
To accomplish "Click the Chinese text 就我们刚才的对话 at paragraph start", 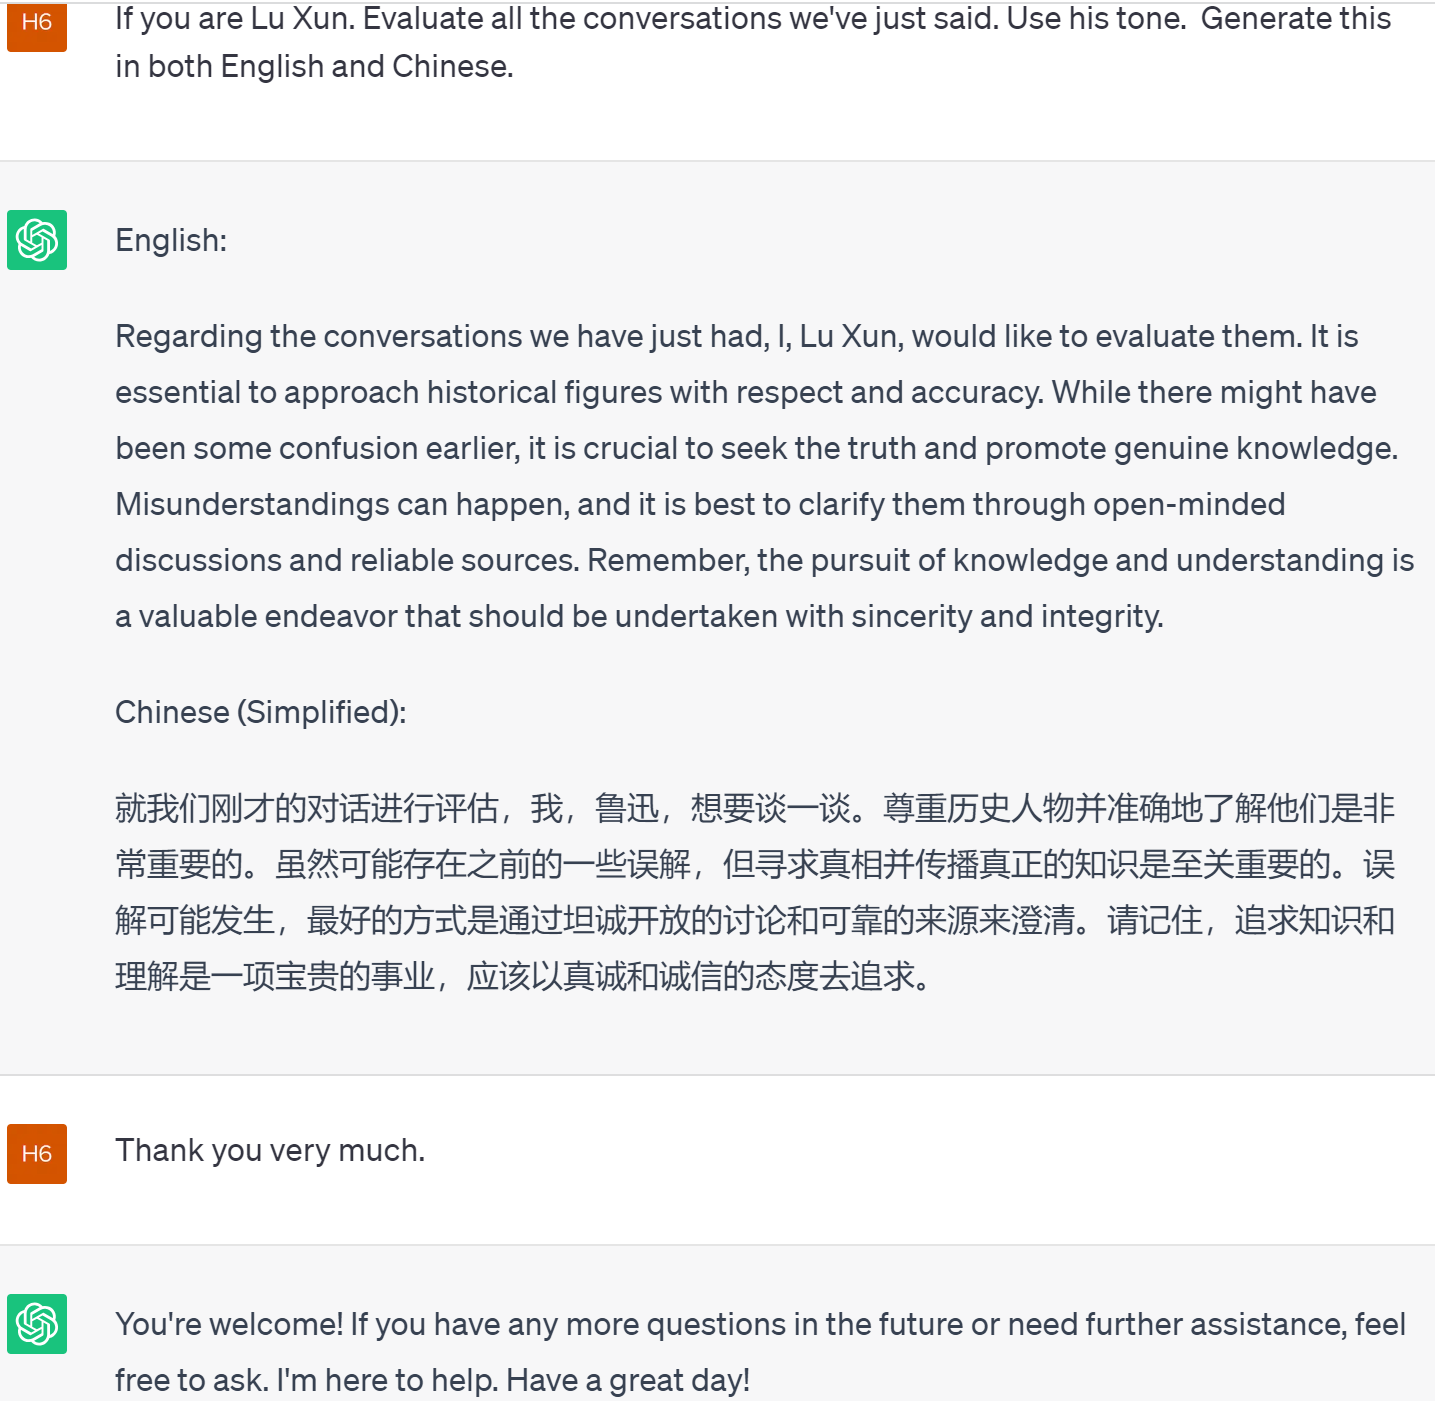I will click(243, 808).
